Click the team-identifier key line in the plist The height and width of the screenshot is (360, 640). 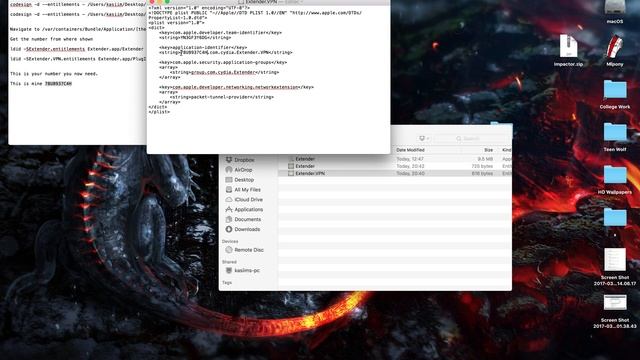(220, 32)
